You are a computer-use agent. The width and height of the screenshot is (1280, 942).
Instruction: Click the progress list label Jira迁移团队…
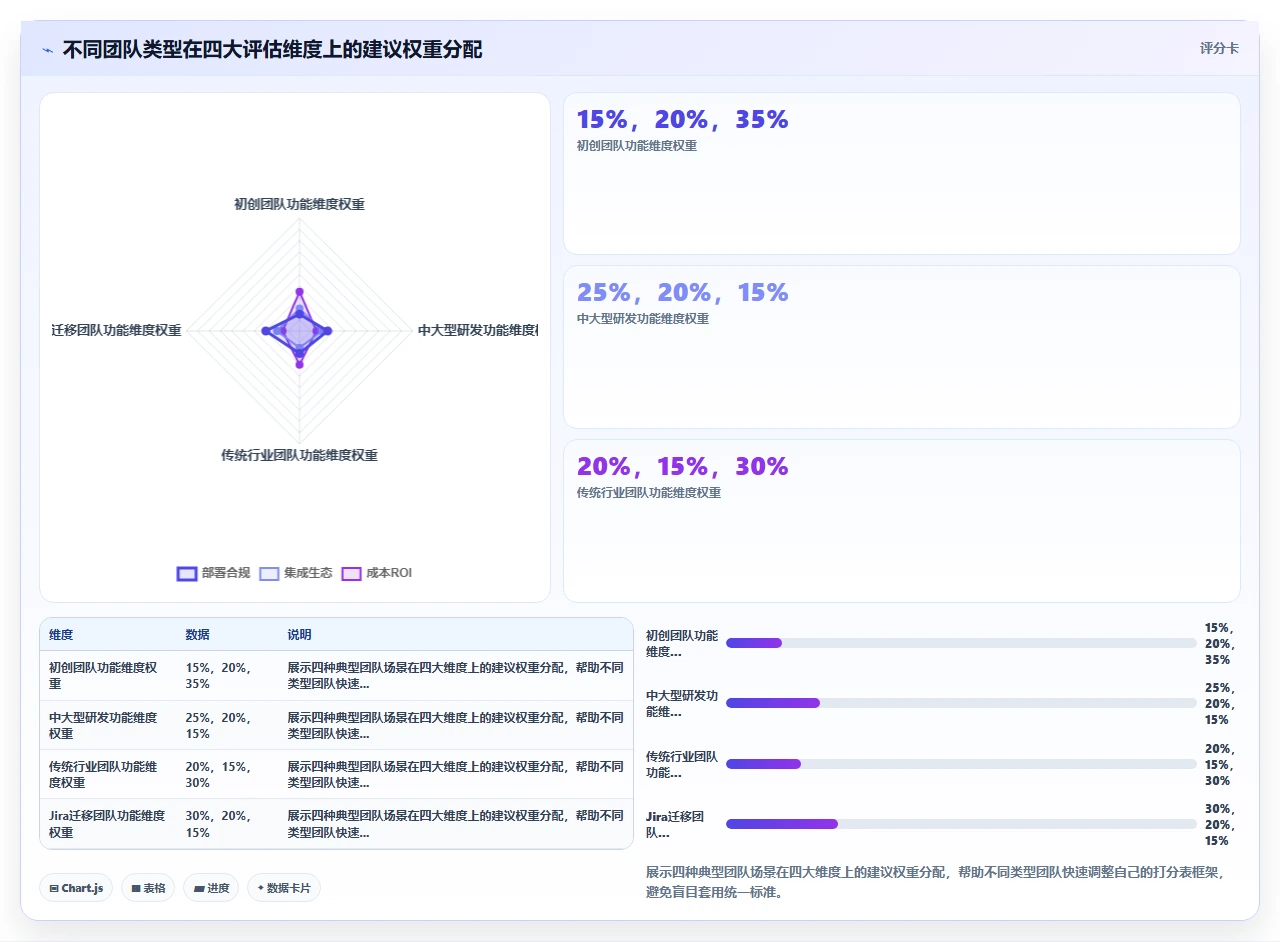[675, 824]
